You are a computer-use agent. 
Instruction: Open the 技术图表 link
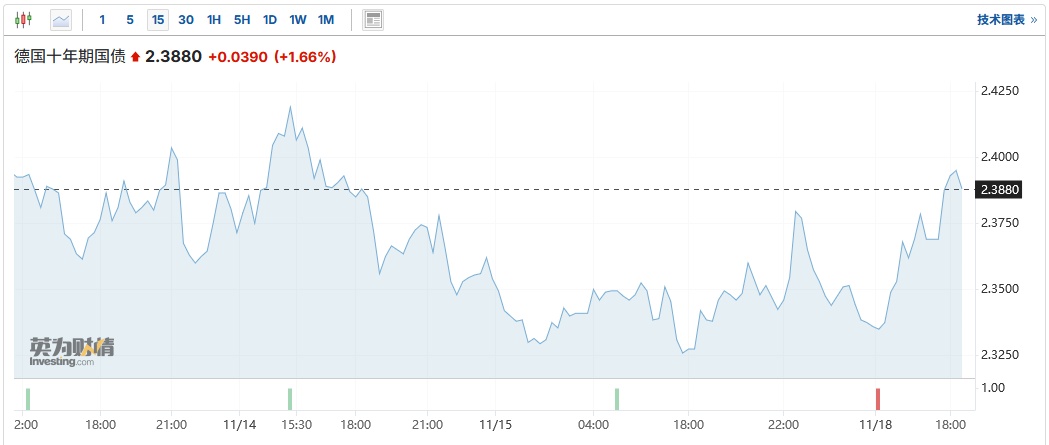(x=1000, y=19)
